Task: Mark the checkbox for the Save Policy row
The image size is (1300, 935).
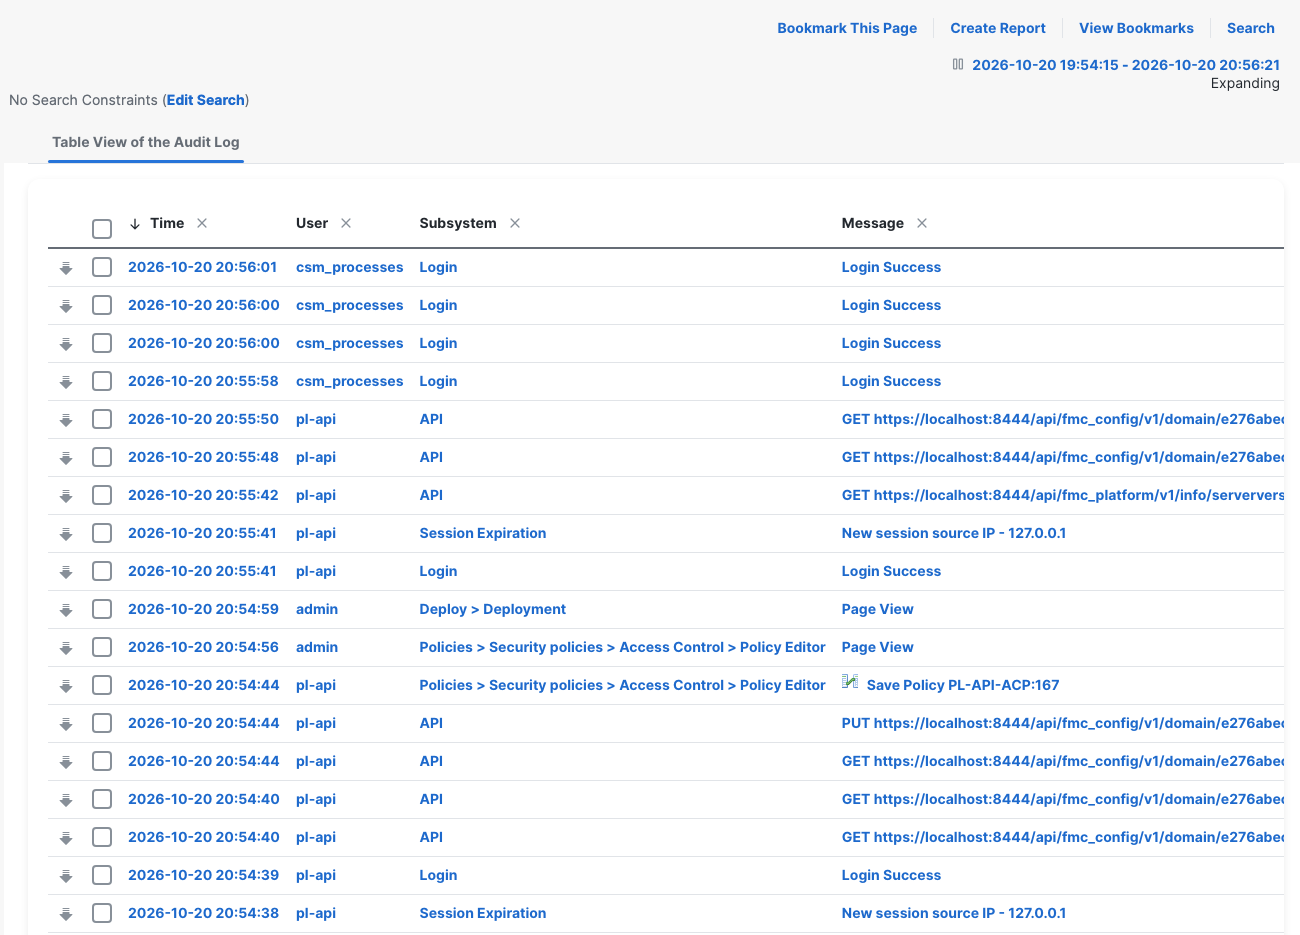Action: tap(102, 685)
